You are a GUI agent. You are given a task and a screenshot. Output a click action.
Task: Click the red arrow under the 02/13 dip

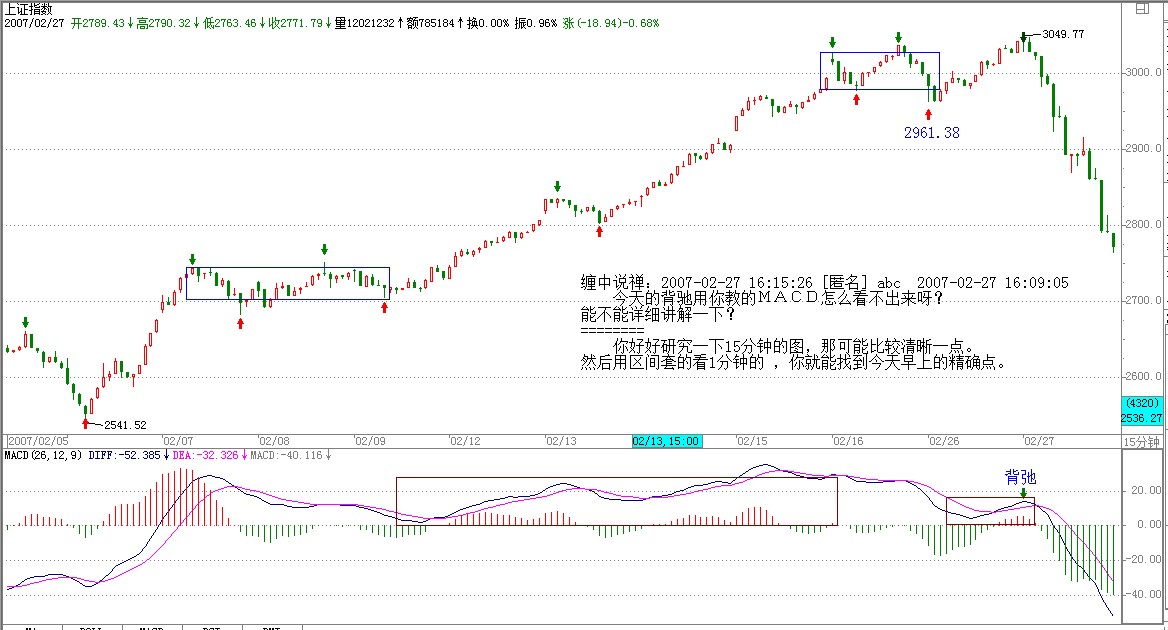click(x=599, y=232)
